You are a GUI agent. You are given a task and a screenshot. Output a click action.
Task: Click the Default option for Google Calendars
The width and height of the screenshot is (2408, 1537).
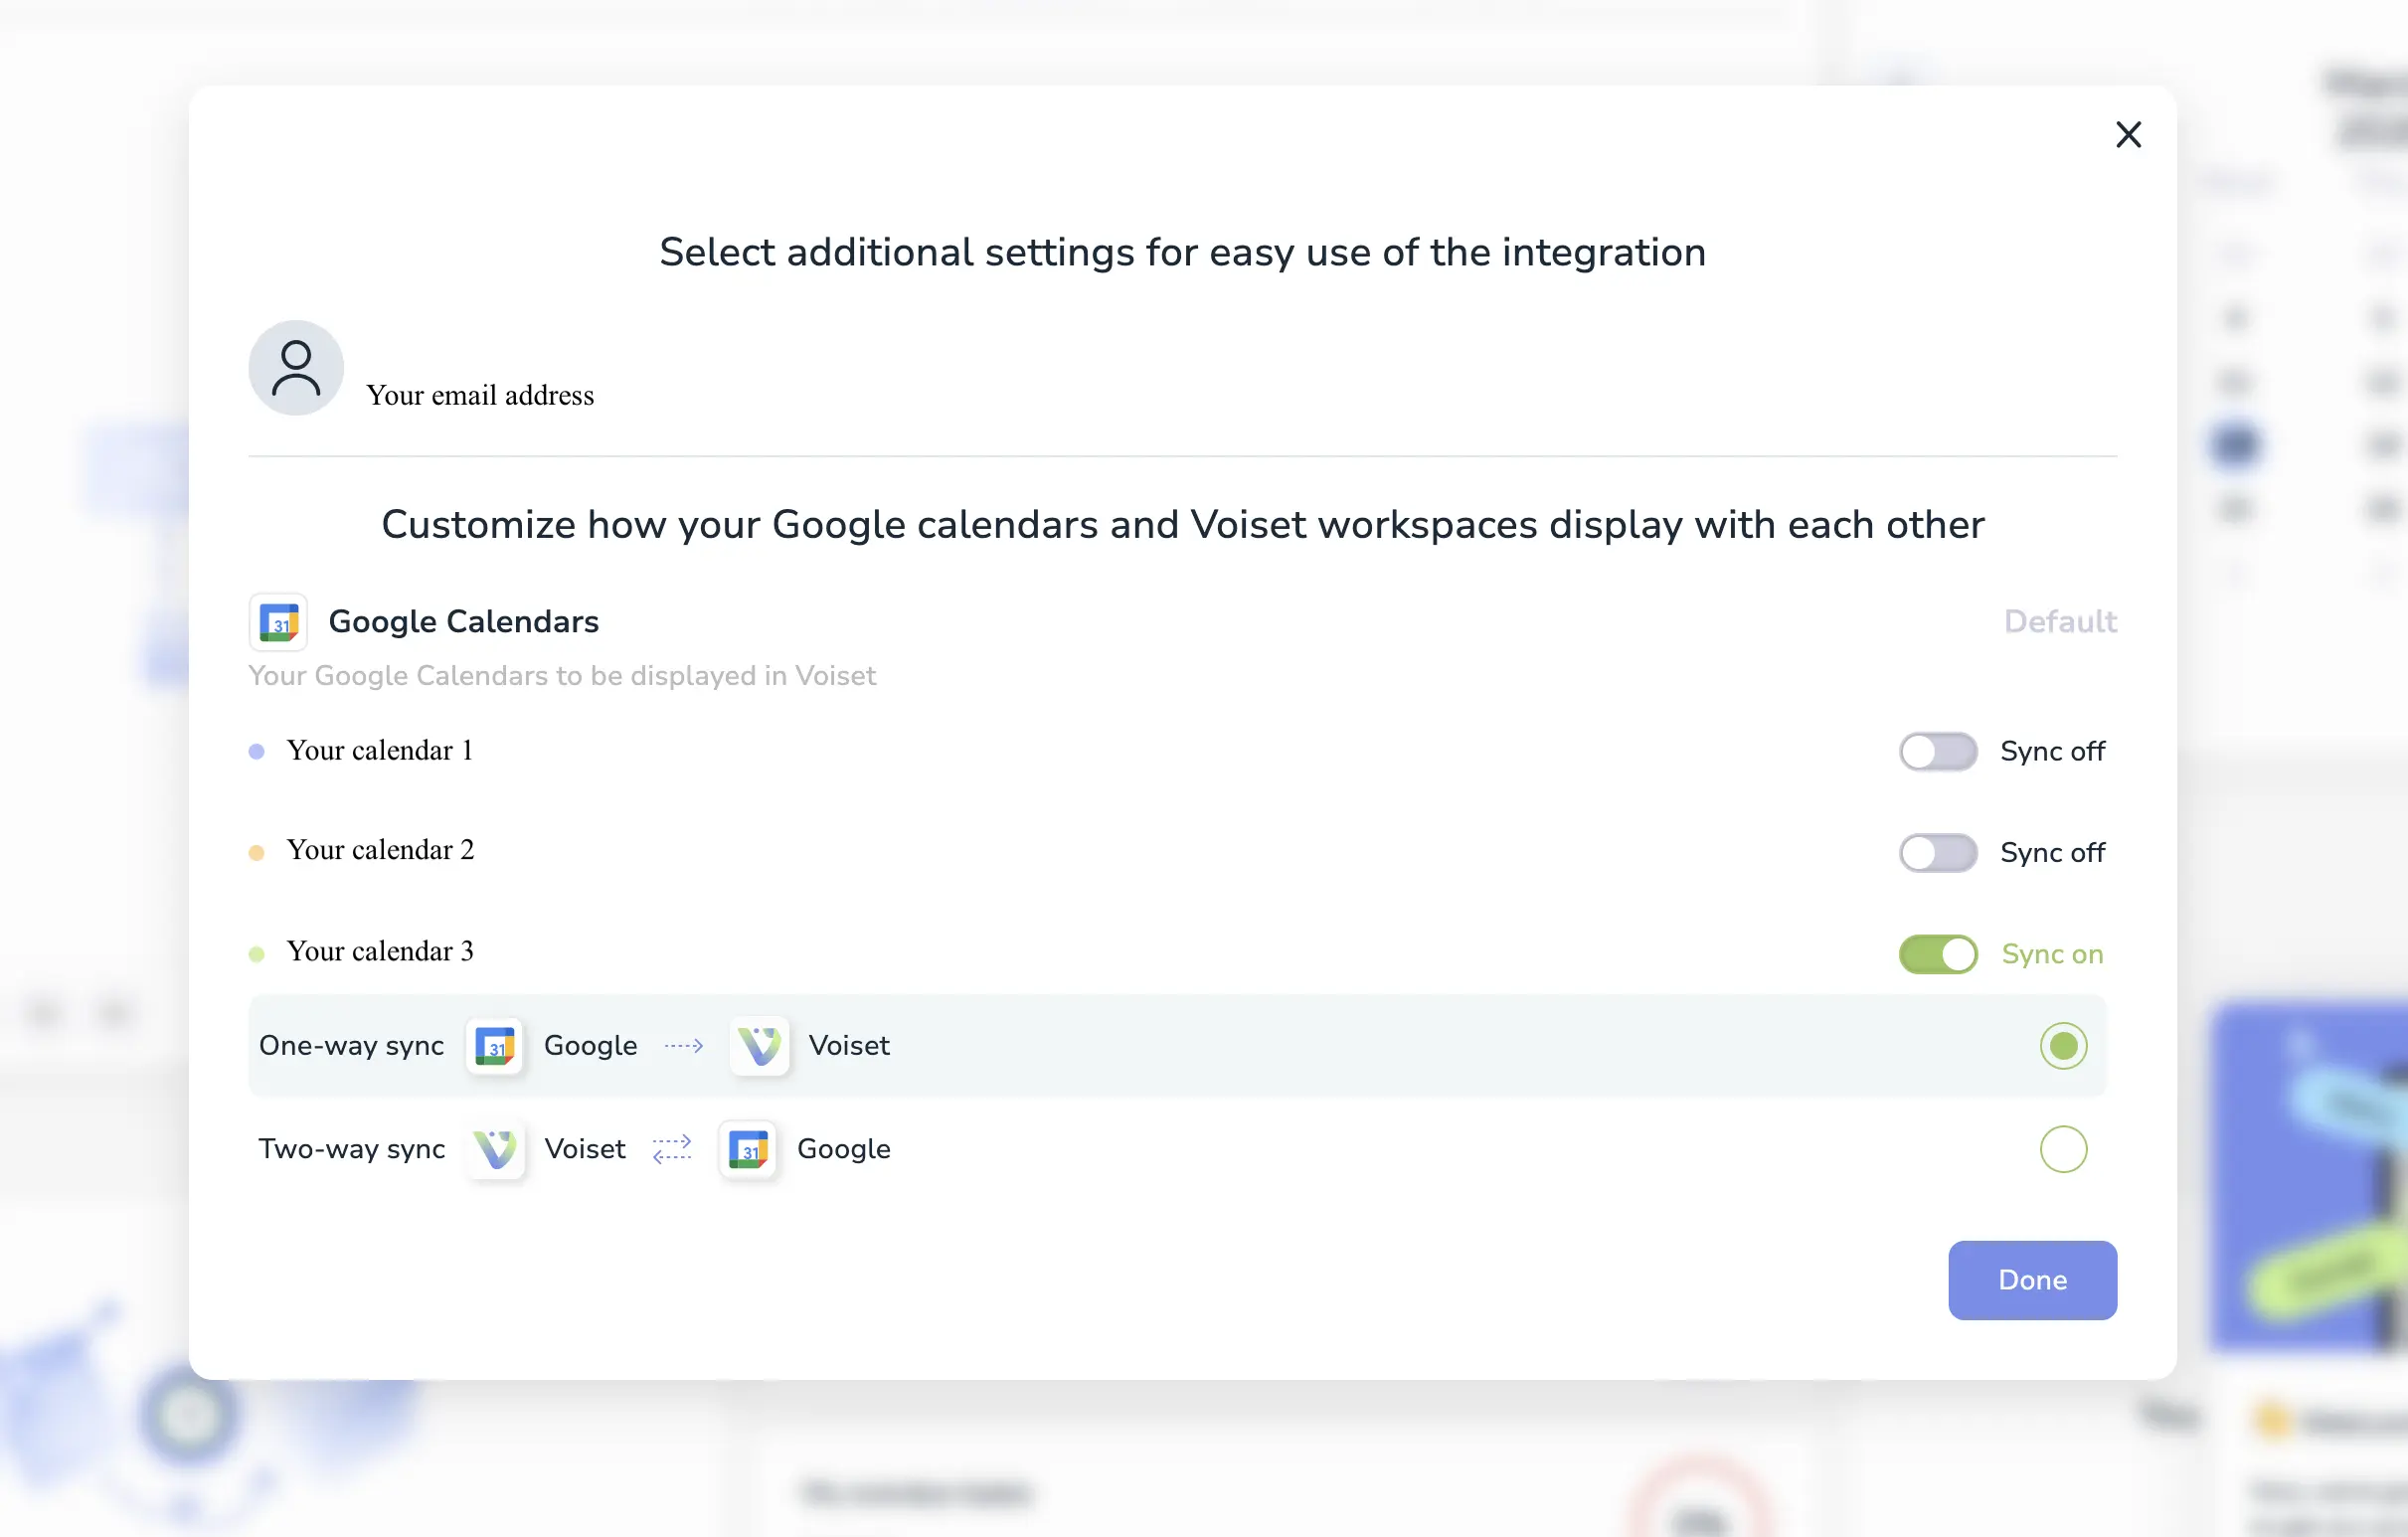click(2061, 621)
